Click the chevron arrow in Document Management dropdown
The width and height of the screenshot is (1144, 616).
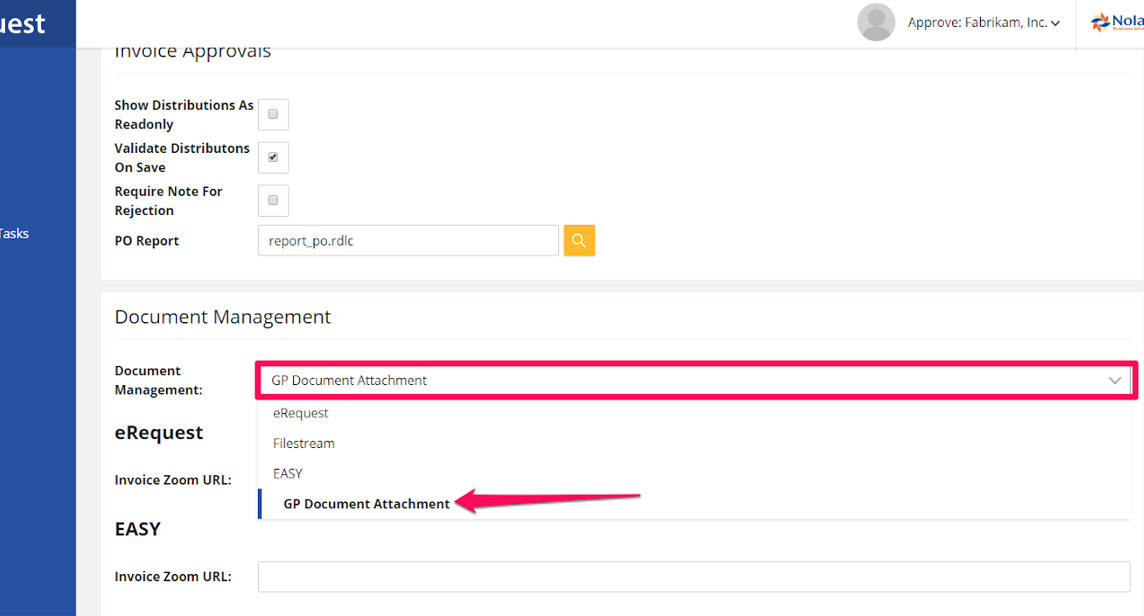click(x=1114, y=381)
